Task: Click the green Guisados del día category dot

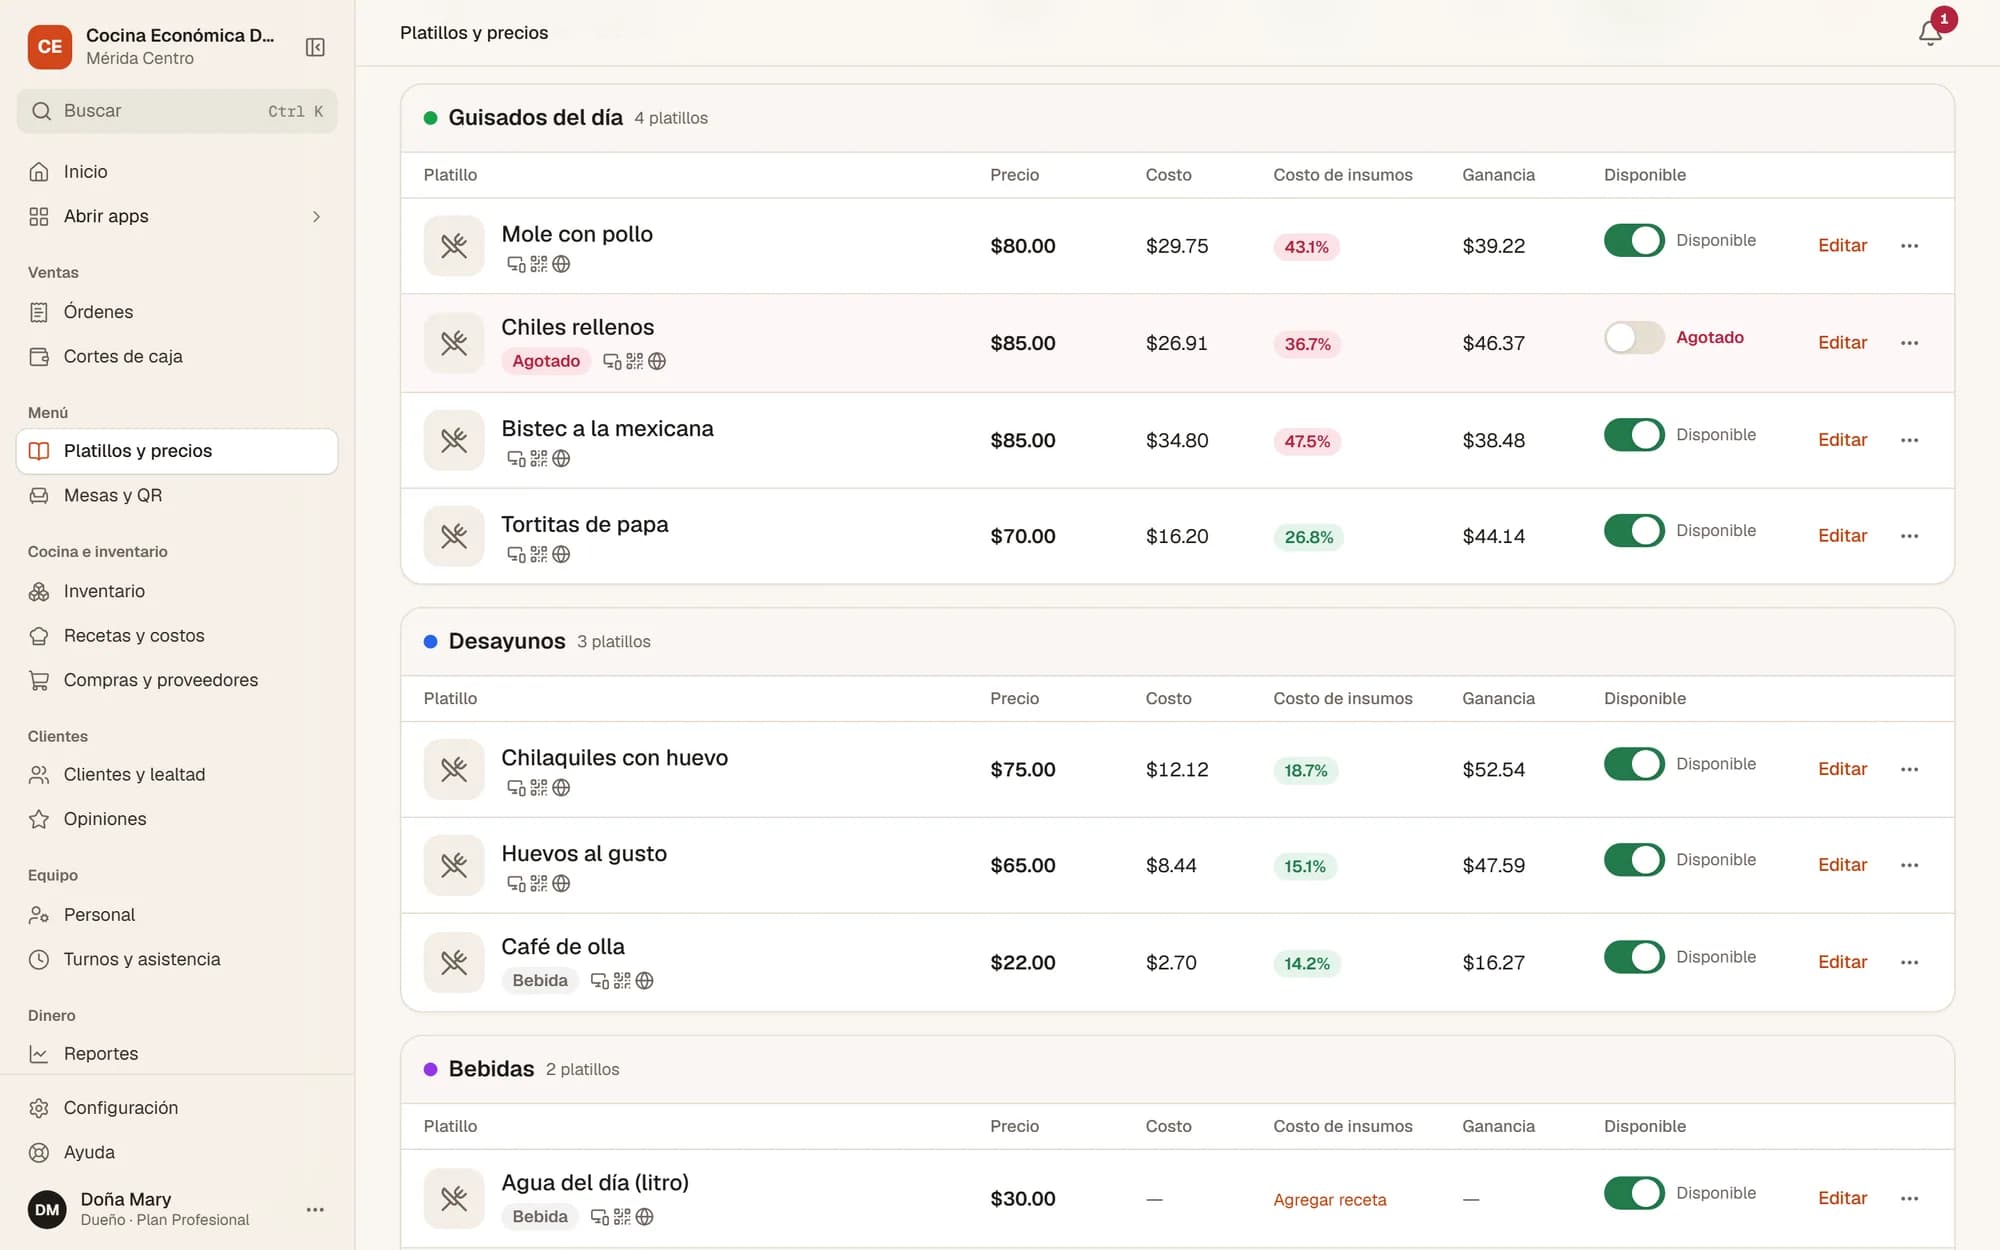Action: (x=431, y=118)
